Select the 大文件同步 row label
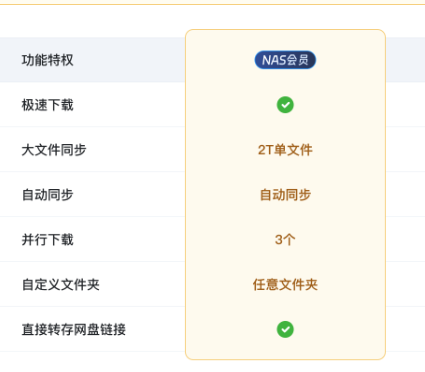This screenshot has width=425, height=372. [54, 150]
